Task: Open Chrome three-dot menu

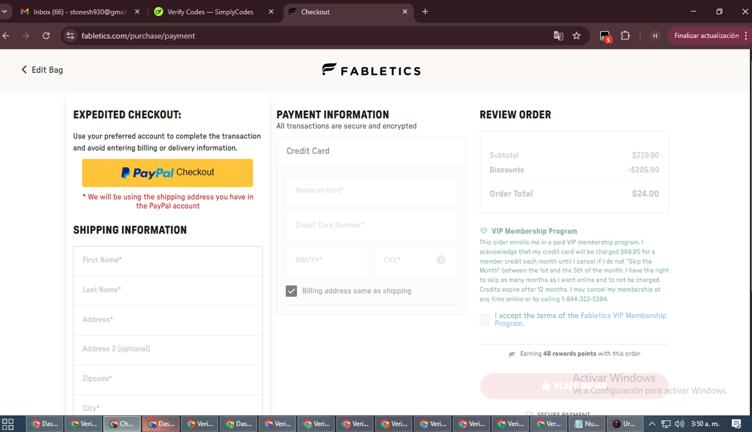Action: 746,36
